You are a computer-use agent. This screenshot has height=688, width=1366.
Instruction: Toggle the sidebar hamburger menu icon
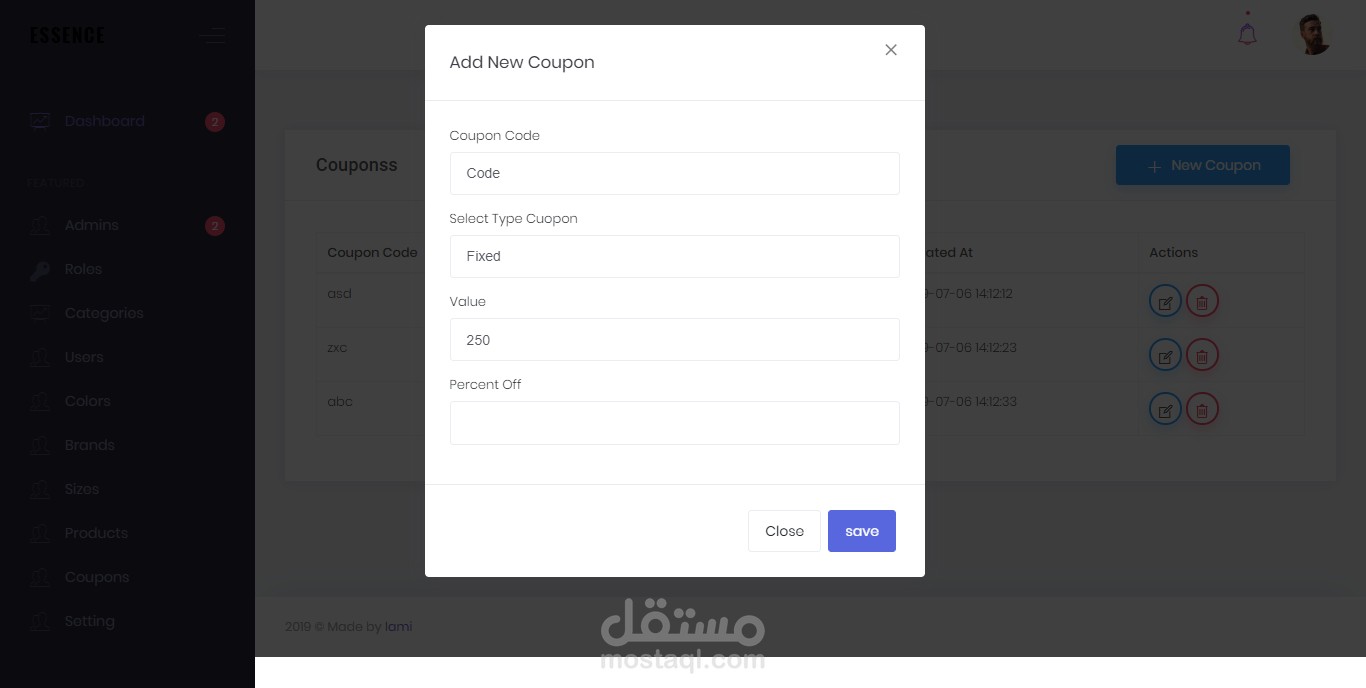[x=211, y=37]
